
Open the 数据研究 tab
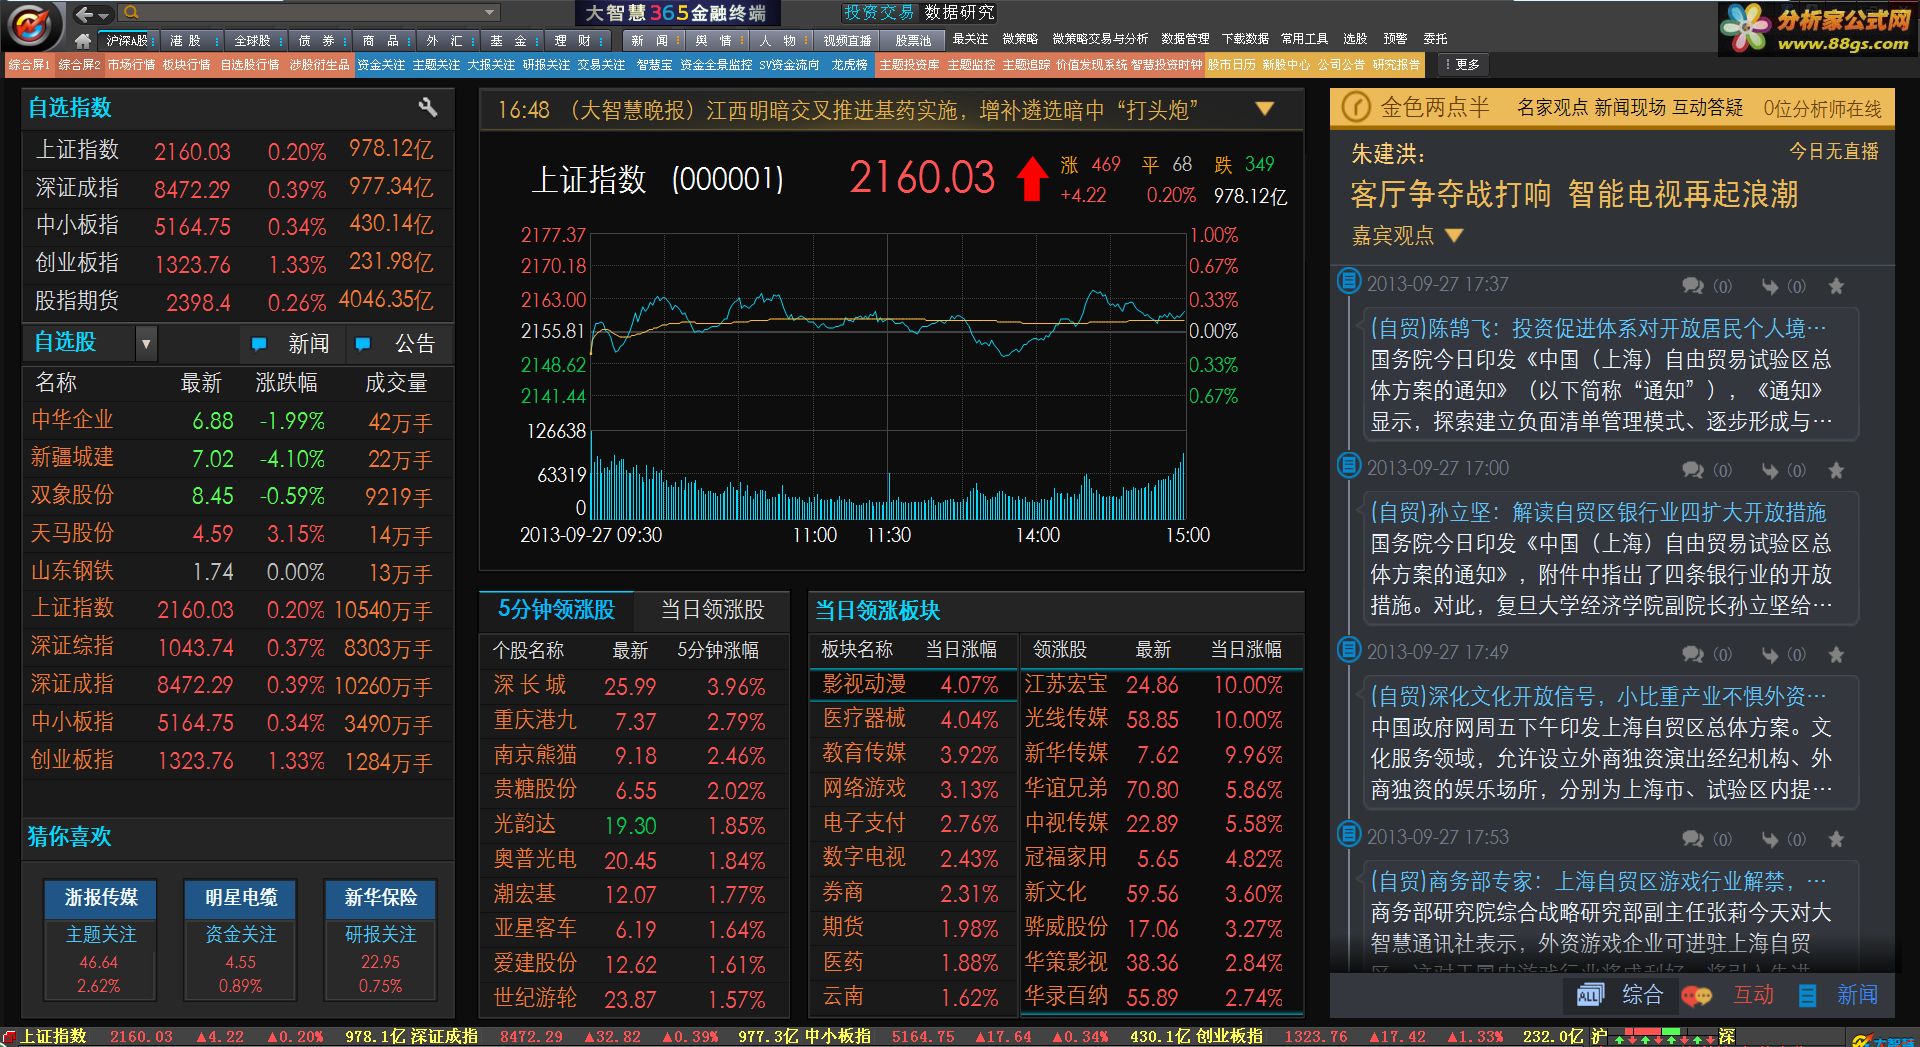point(959,13)
